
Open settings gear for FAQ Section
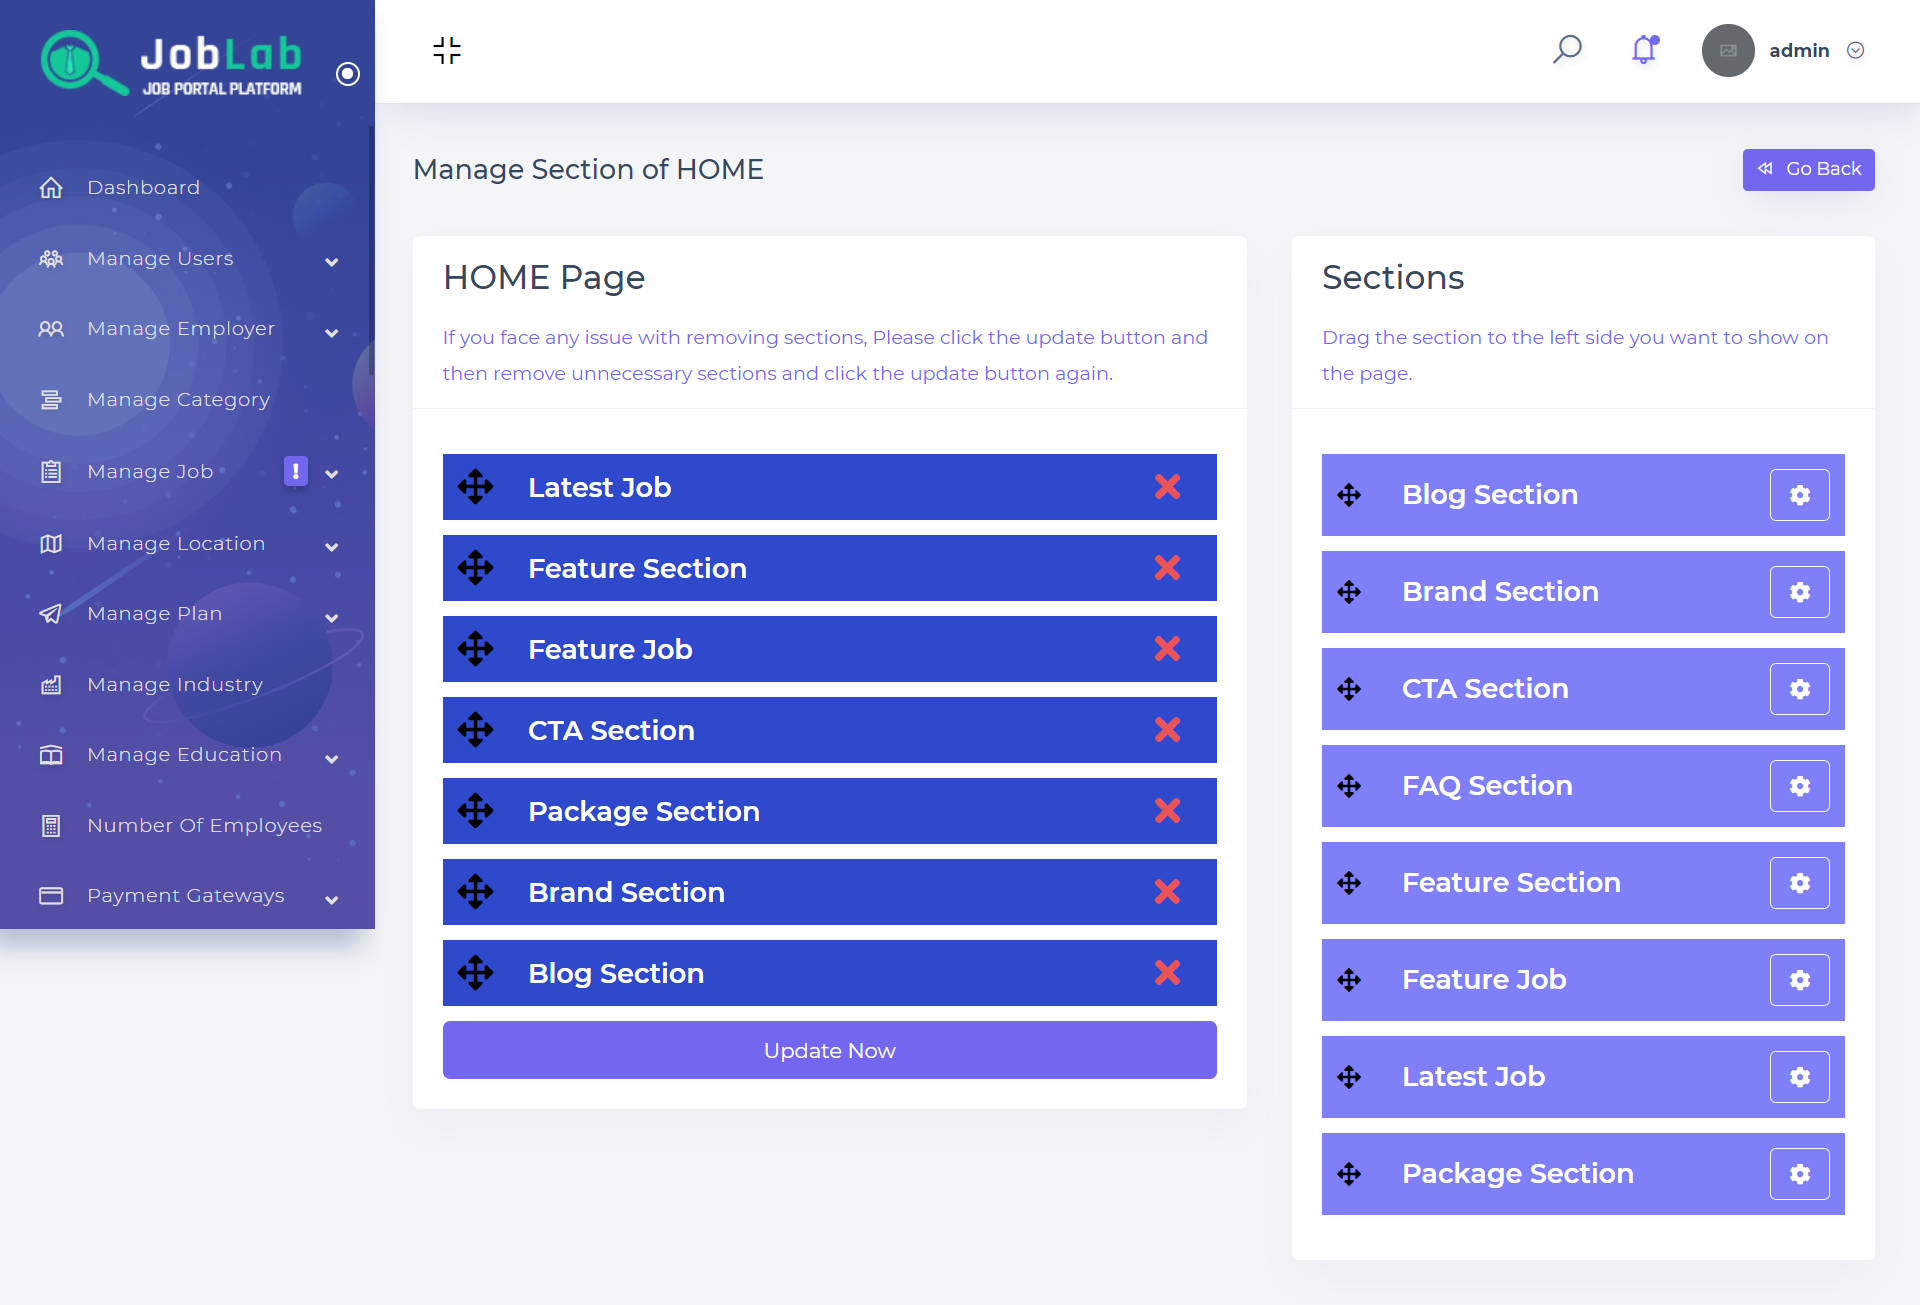click(1799, 786)
